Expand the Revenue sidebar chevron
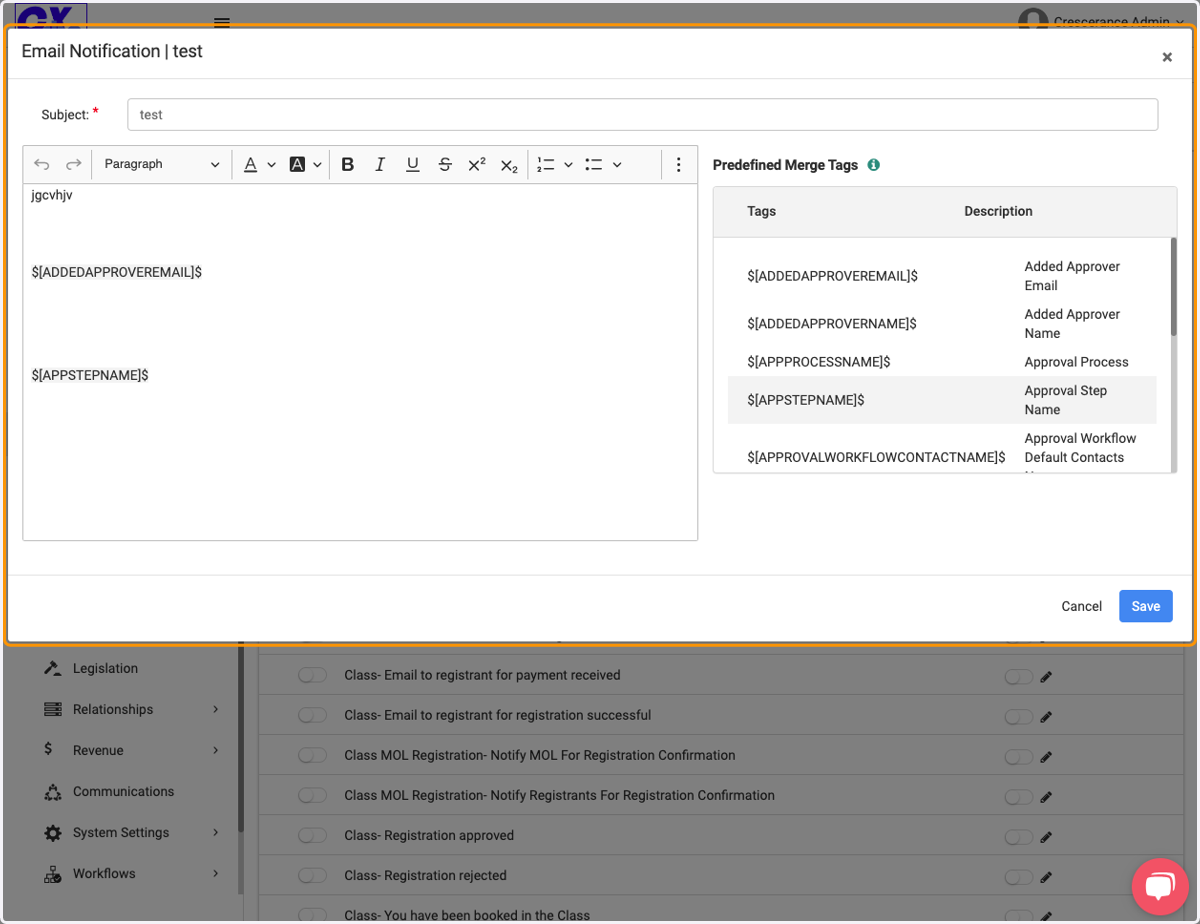Viewport: 1200px width, 924px height. pyautogui.click(x=215, y=750)
